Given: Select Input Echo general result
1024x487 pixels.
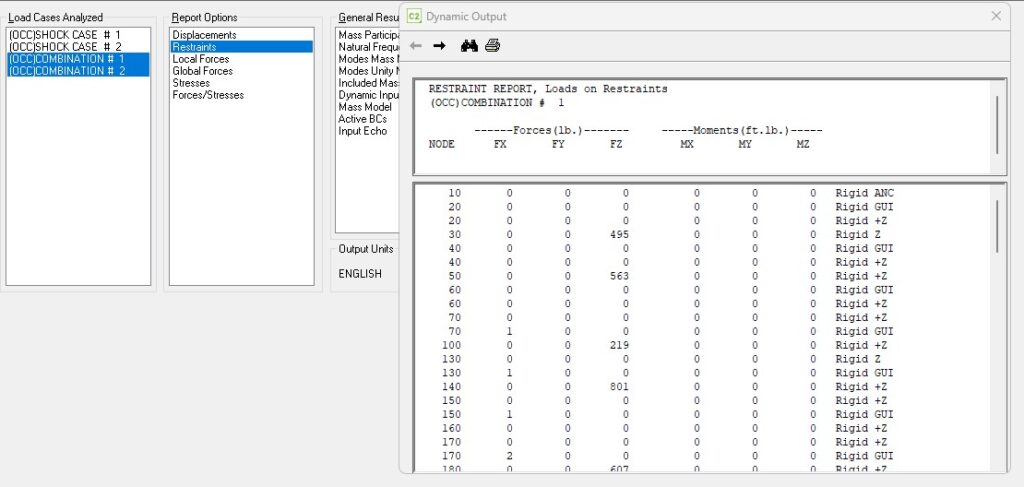Looking at the screenshot, I should click(363, 131).
